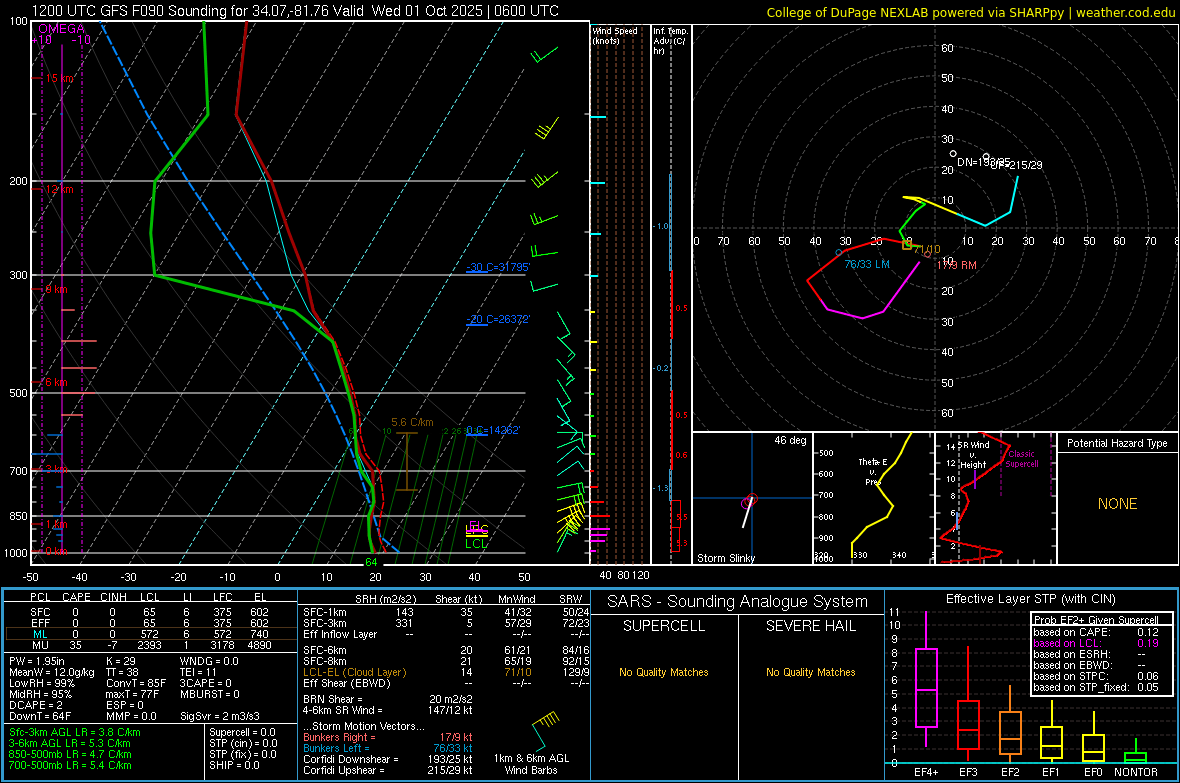The width and height of the screenshot is (1180, 783).
Task: Click the College of DuPage NEXLAB credit line
Action: coord(971,12)
